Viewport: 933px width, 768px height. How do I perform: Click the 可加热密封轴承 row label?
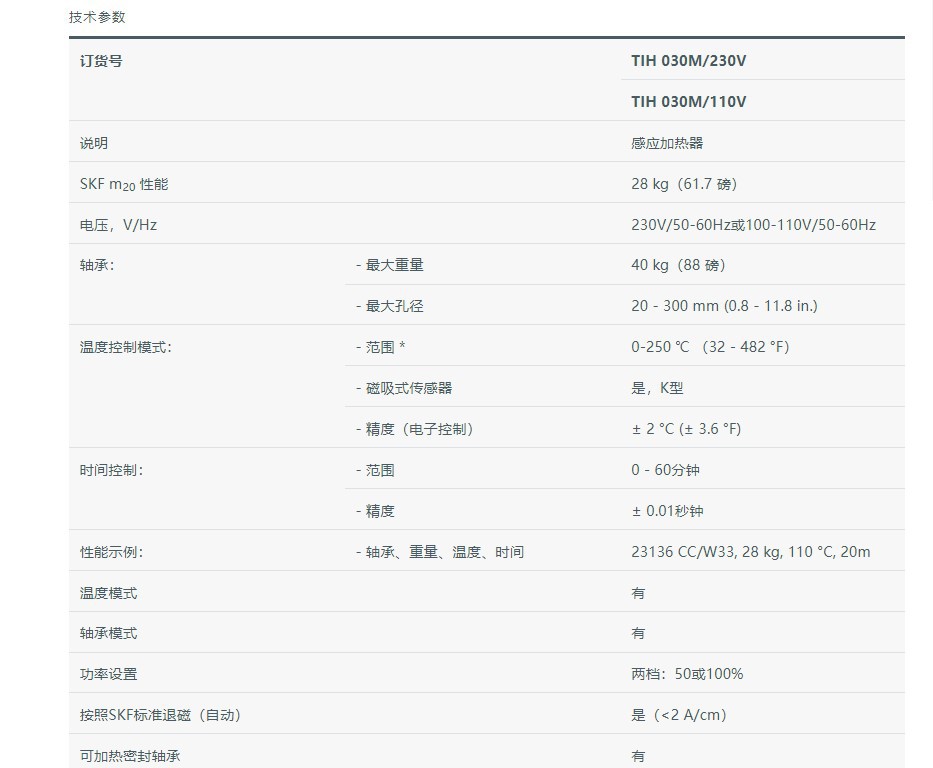tap(130, 756)
